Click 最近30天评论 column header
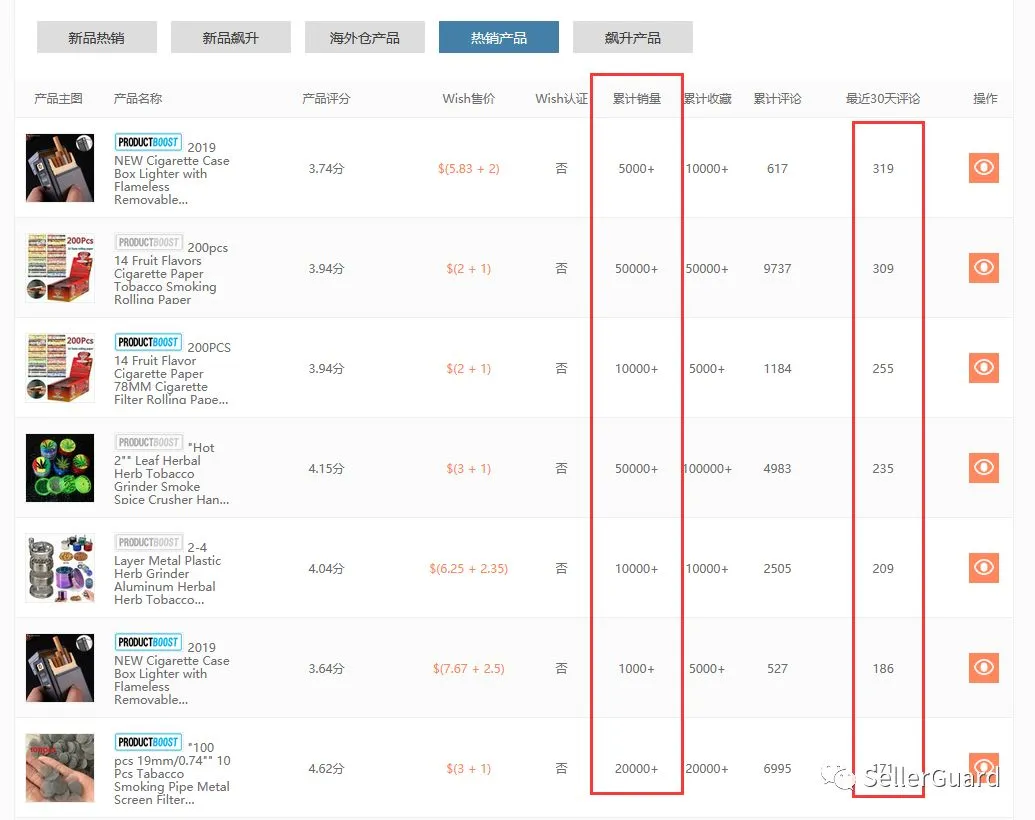1035x820 pixels. coord(883,99)
